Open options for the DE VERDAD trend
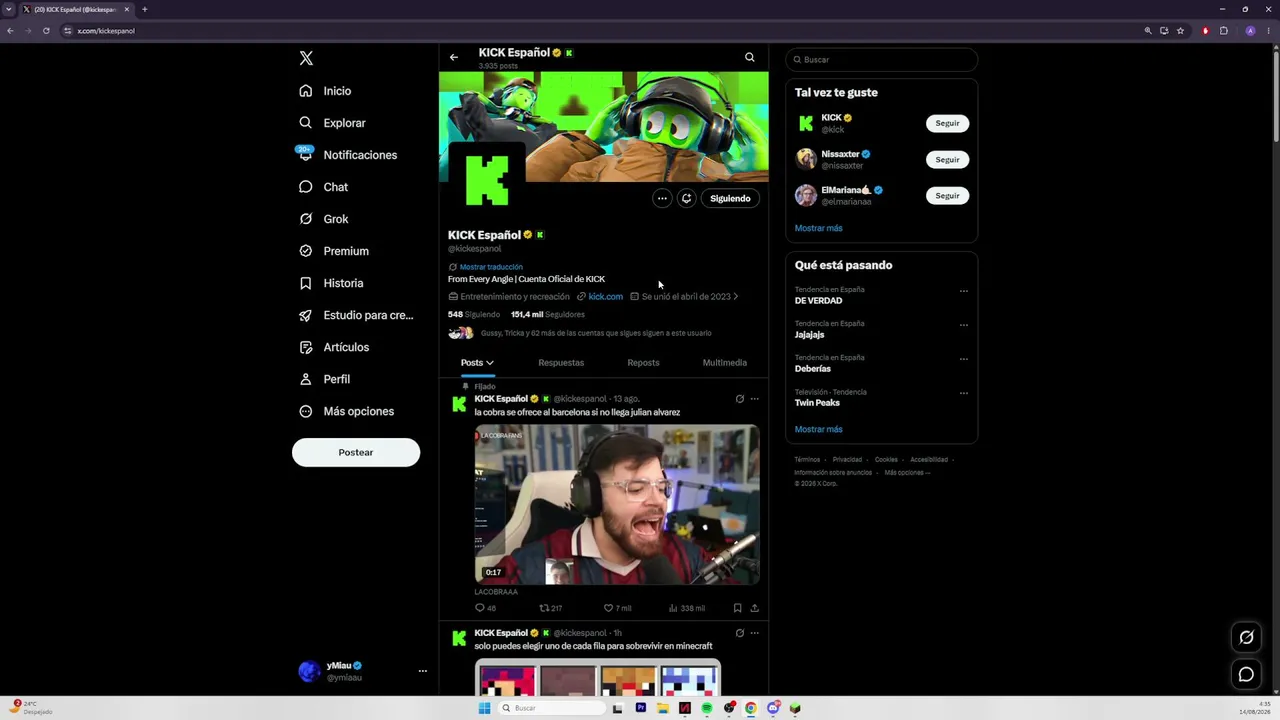The width and height of the screenshot is (1280, 720). point(964,291)
